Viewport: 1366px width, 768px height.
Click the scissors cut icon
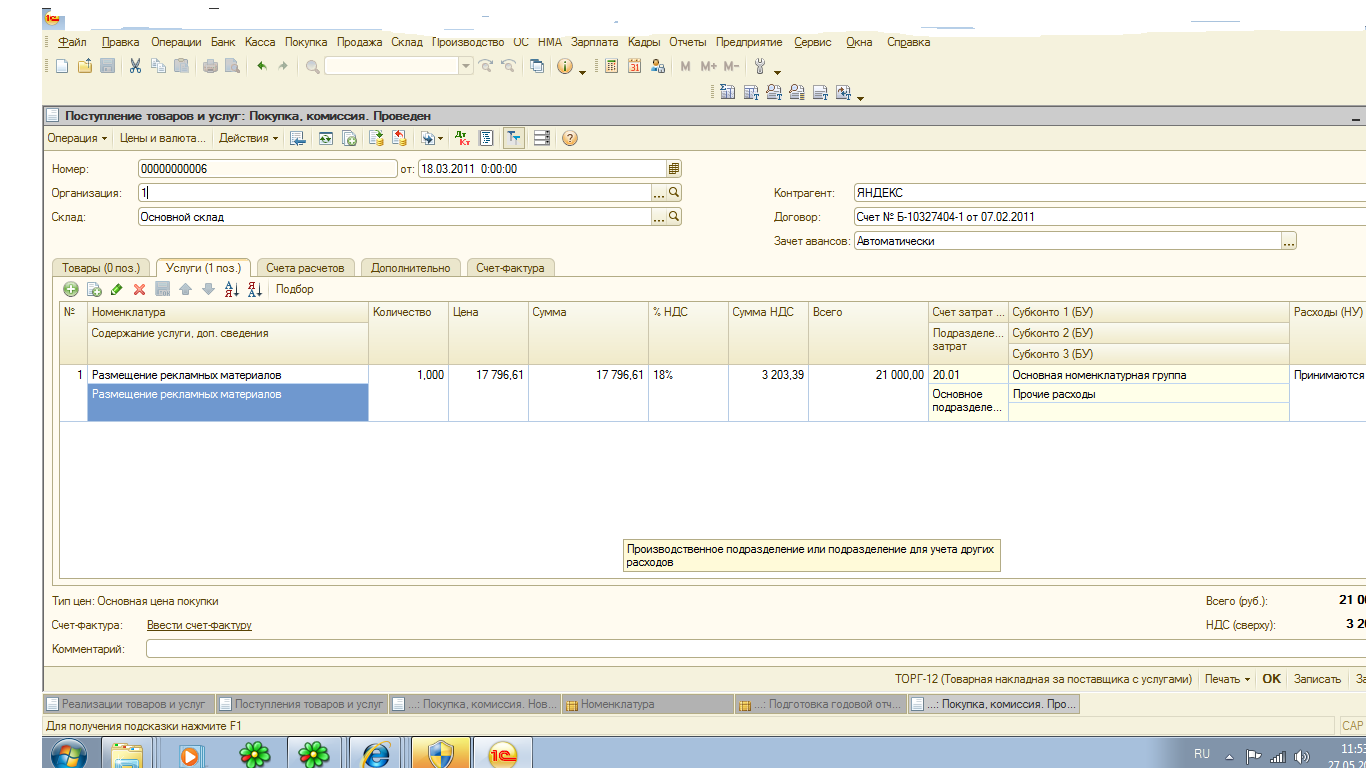(135, 66)
